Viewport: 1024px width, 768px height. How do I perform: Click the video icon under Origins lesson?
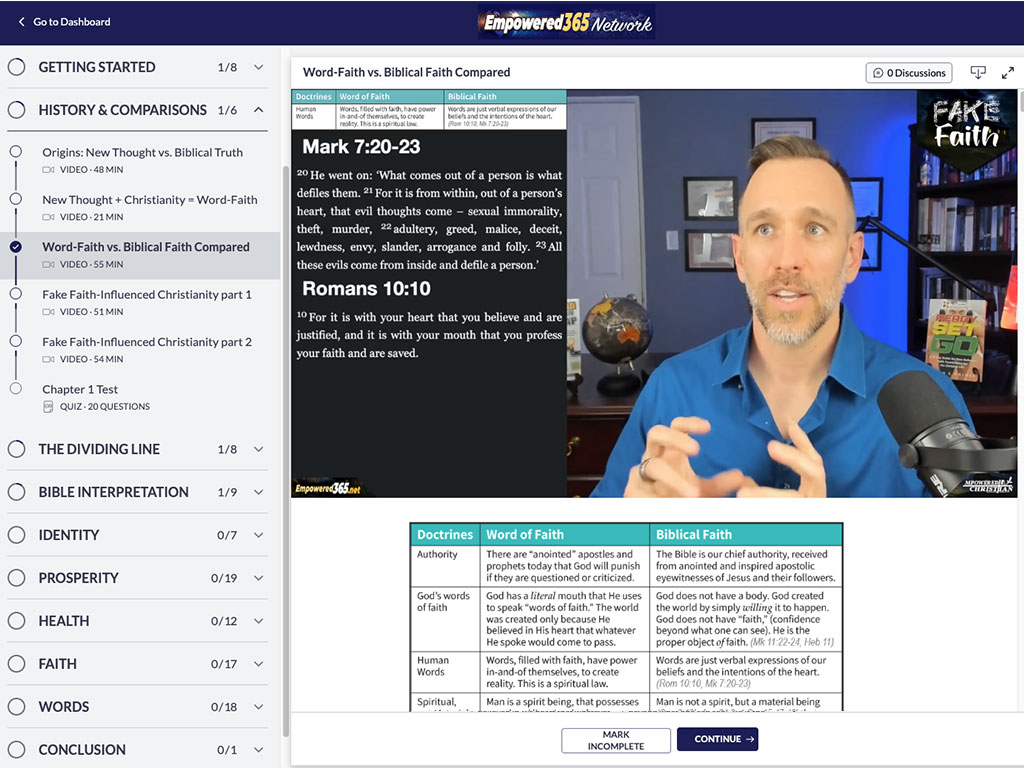pyautogui.click(x=48, y=170)
